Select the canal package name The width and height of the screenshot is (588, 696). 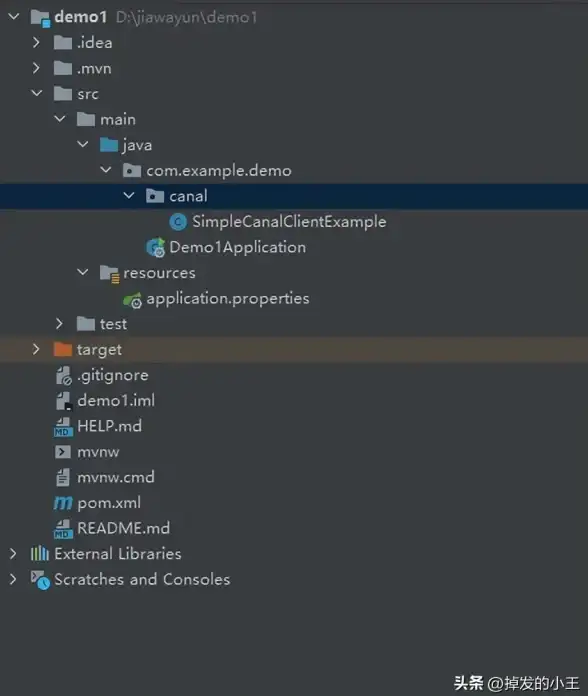[189, 196]
